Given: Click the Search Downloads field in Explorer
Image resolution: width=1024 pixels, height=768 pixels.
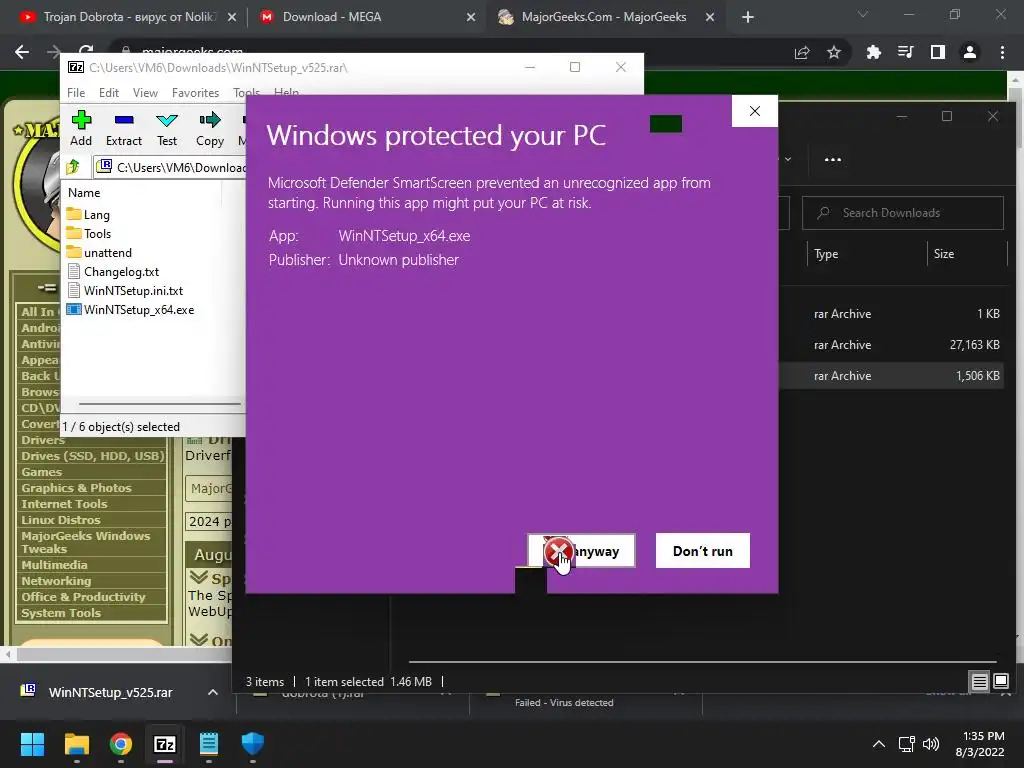Looking at the screenshot, I should click(x=903, y=213).
